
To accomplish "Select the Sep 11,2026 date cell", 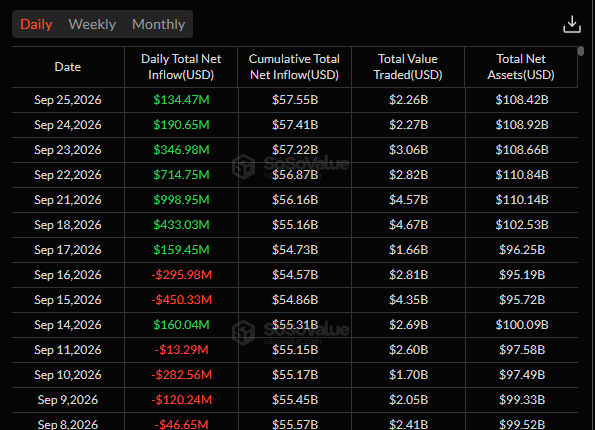I will pos(68,350).
